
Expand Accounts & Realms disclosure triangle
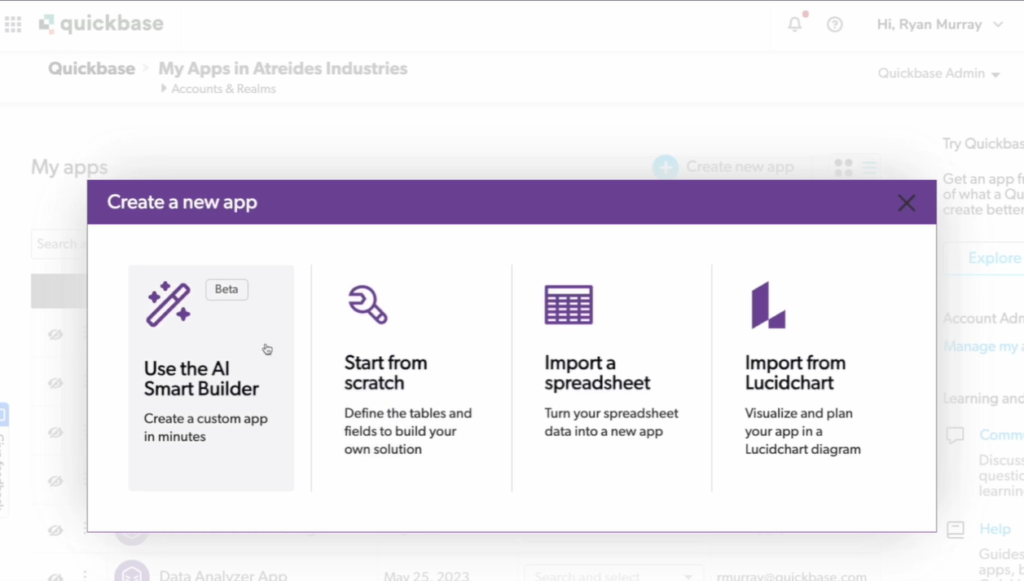click(164, 89)
